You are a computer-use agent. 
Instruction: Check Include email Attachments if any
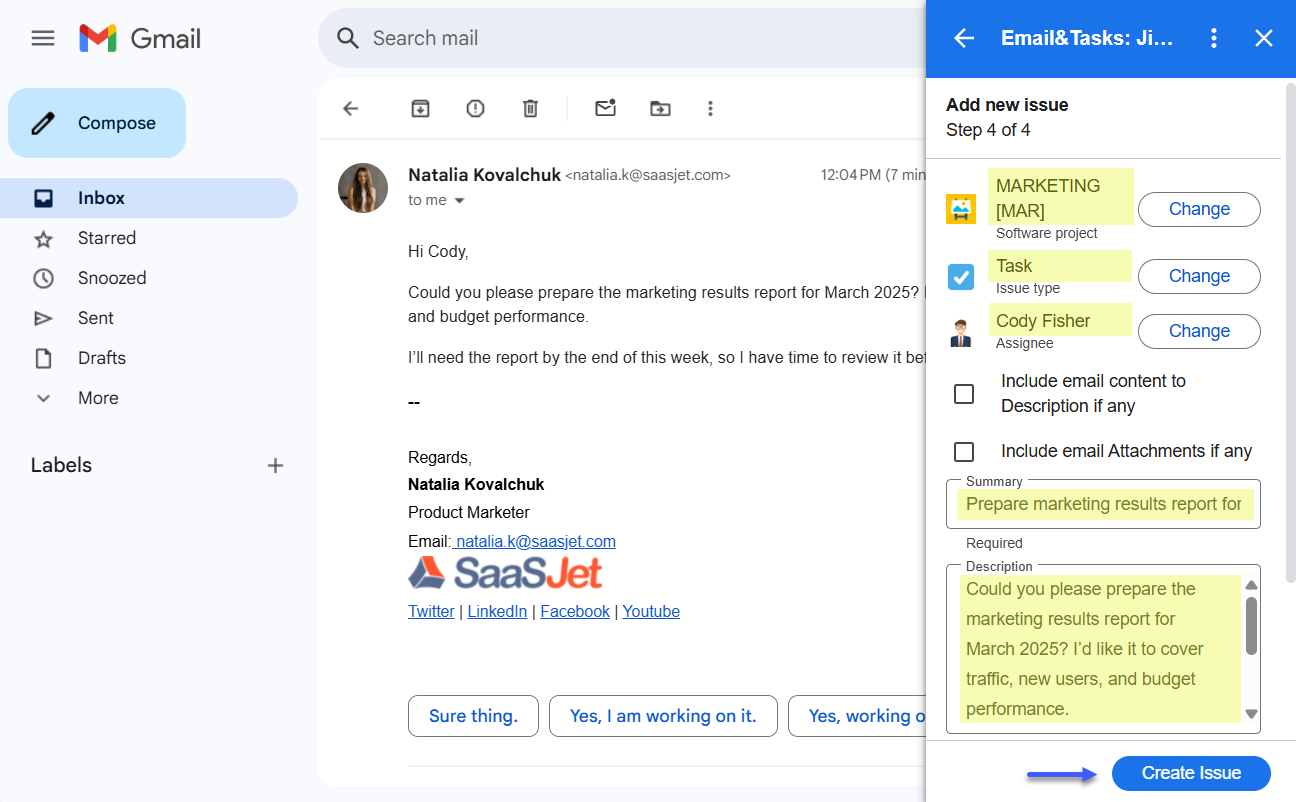coord(964,452)
